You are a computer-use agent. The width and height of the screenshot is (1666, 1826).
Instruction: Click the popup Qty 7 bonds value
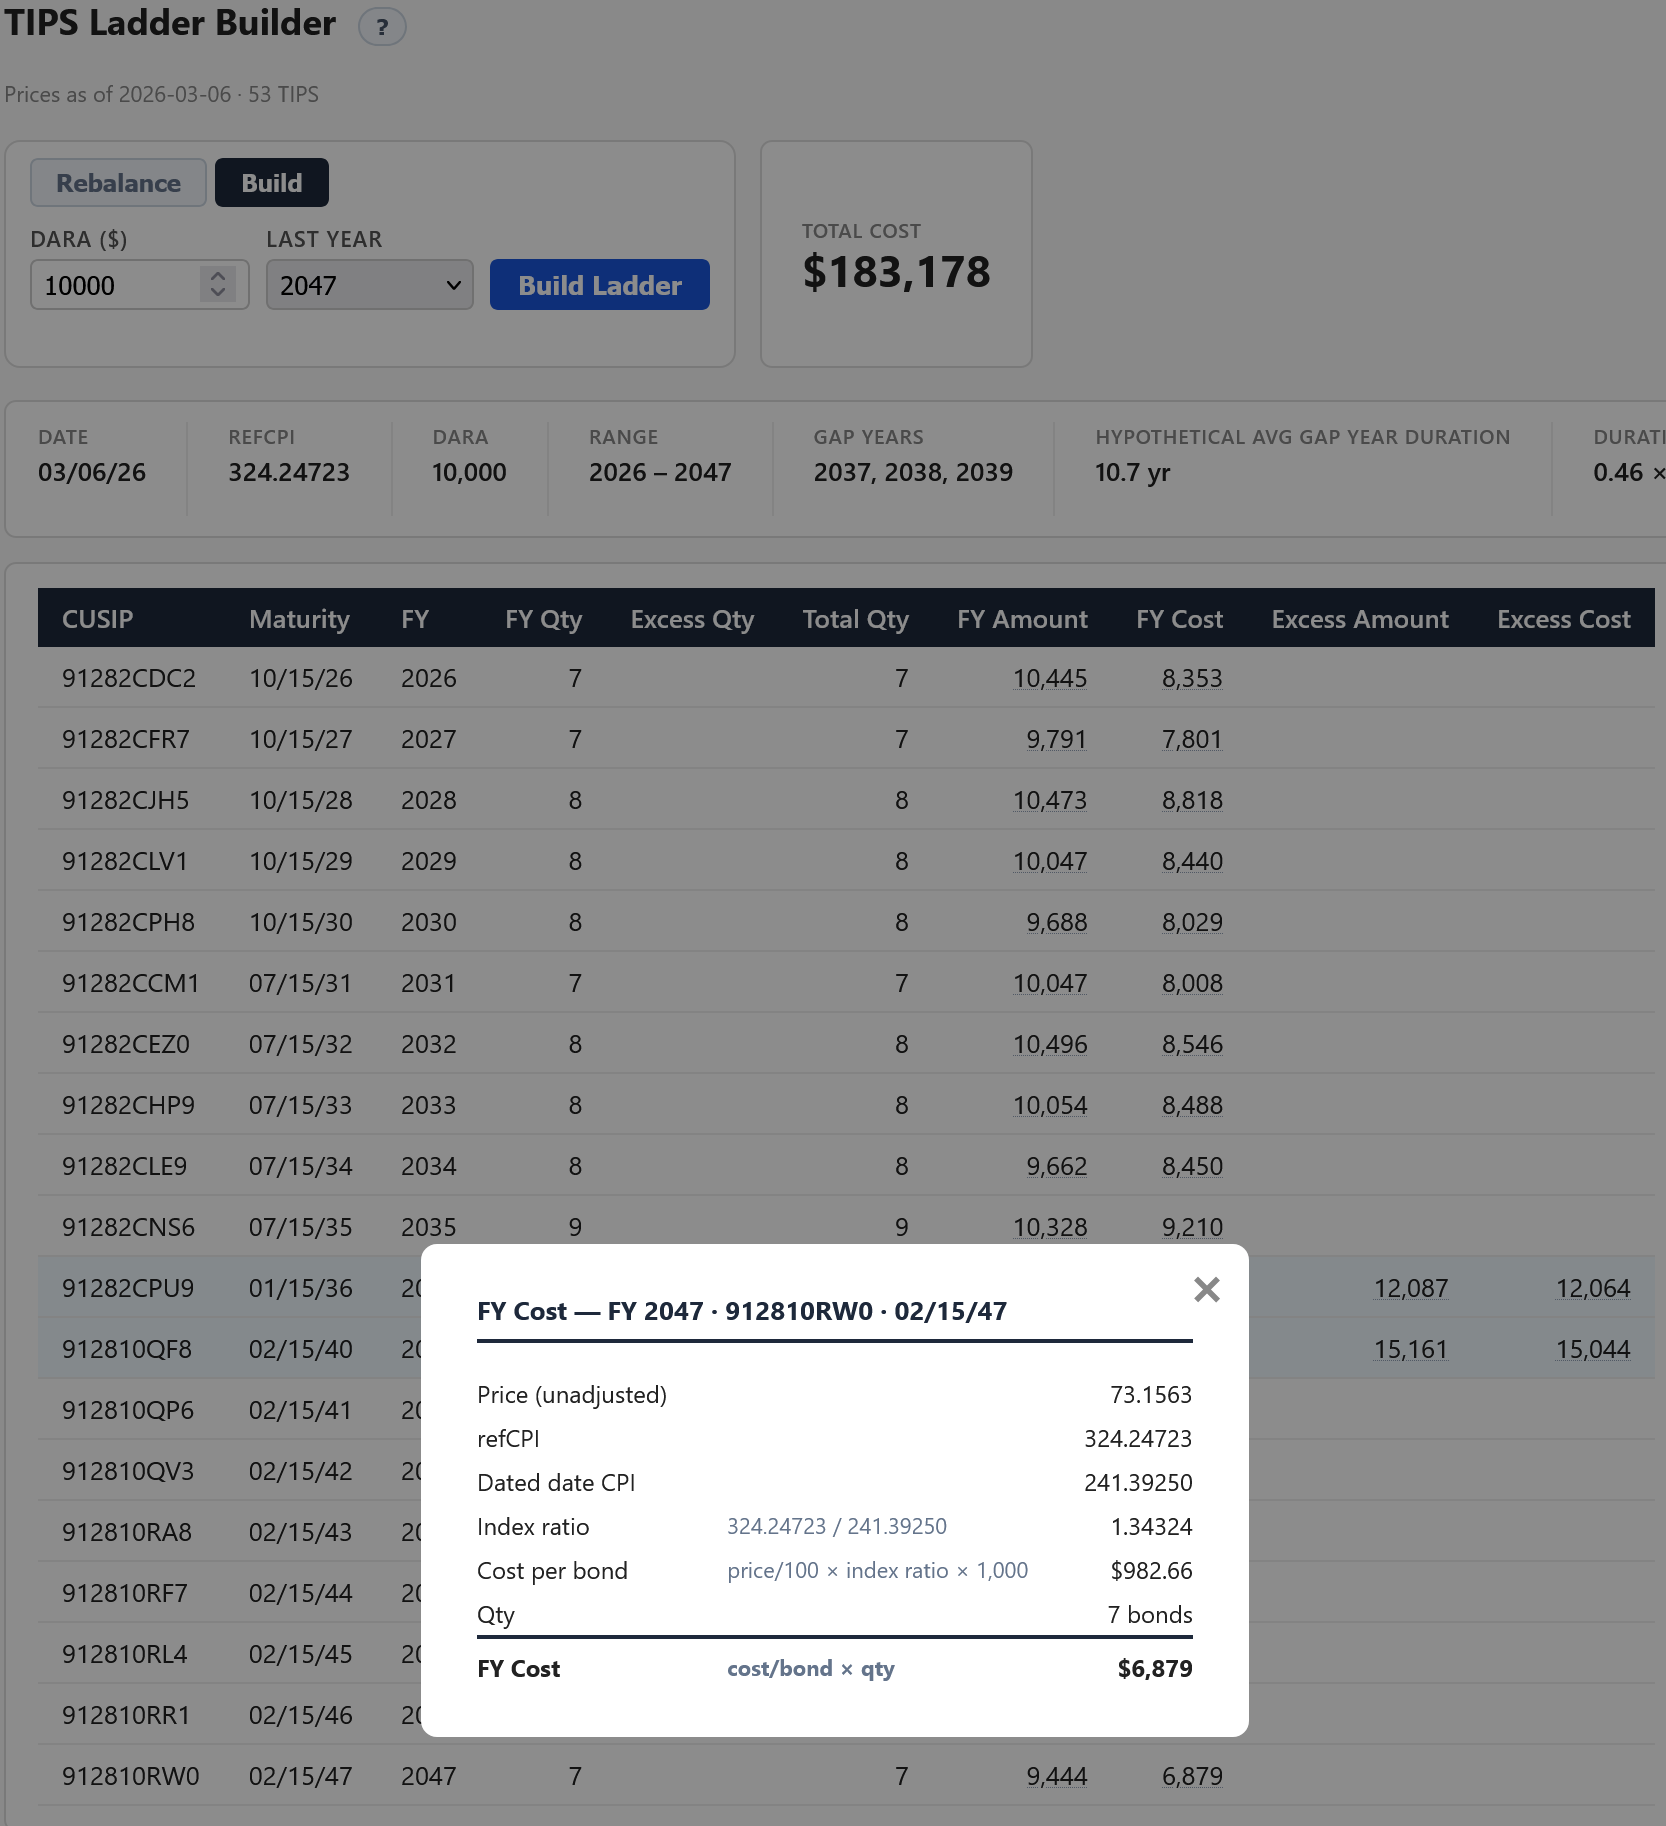pos(1150,1614)
